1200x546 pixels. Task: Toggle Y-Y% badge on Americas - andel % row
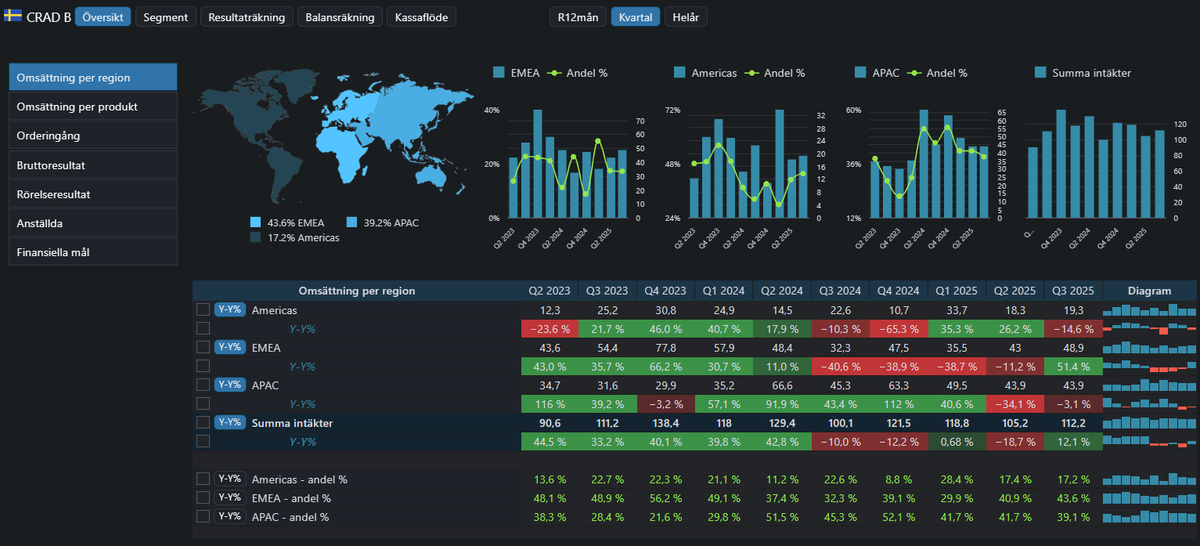point(230,479)
